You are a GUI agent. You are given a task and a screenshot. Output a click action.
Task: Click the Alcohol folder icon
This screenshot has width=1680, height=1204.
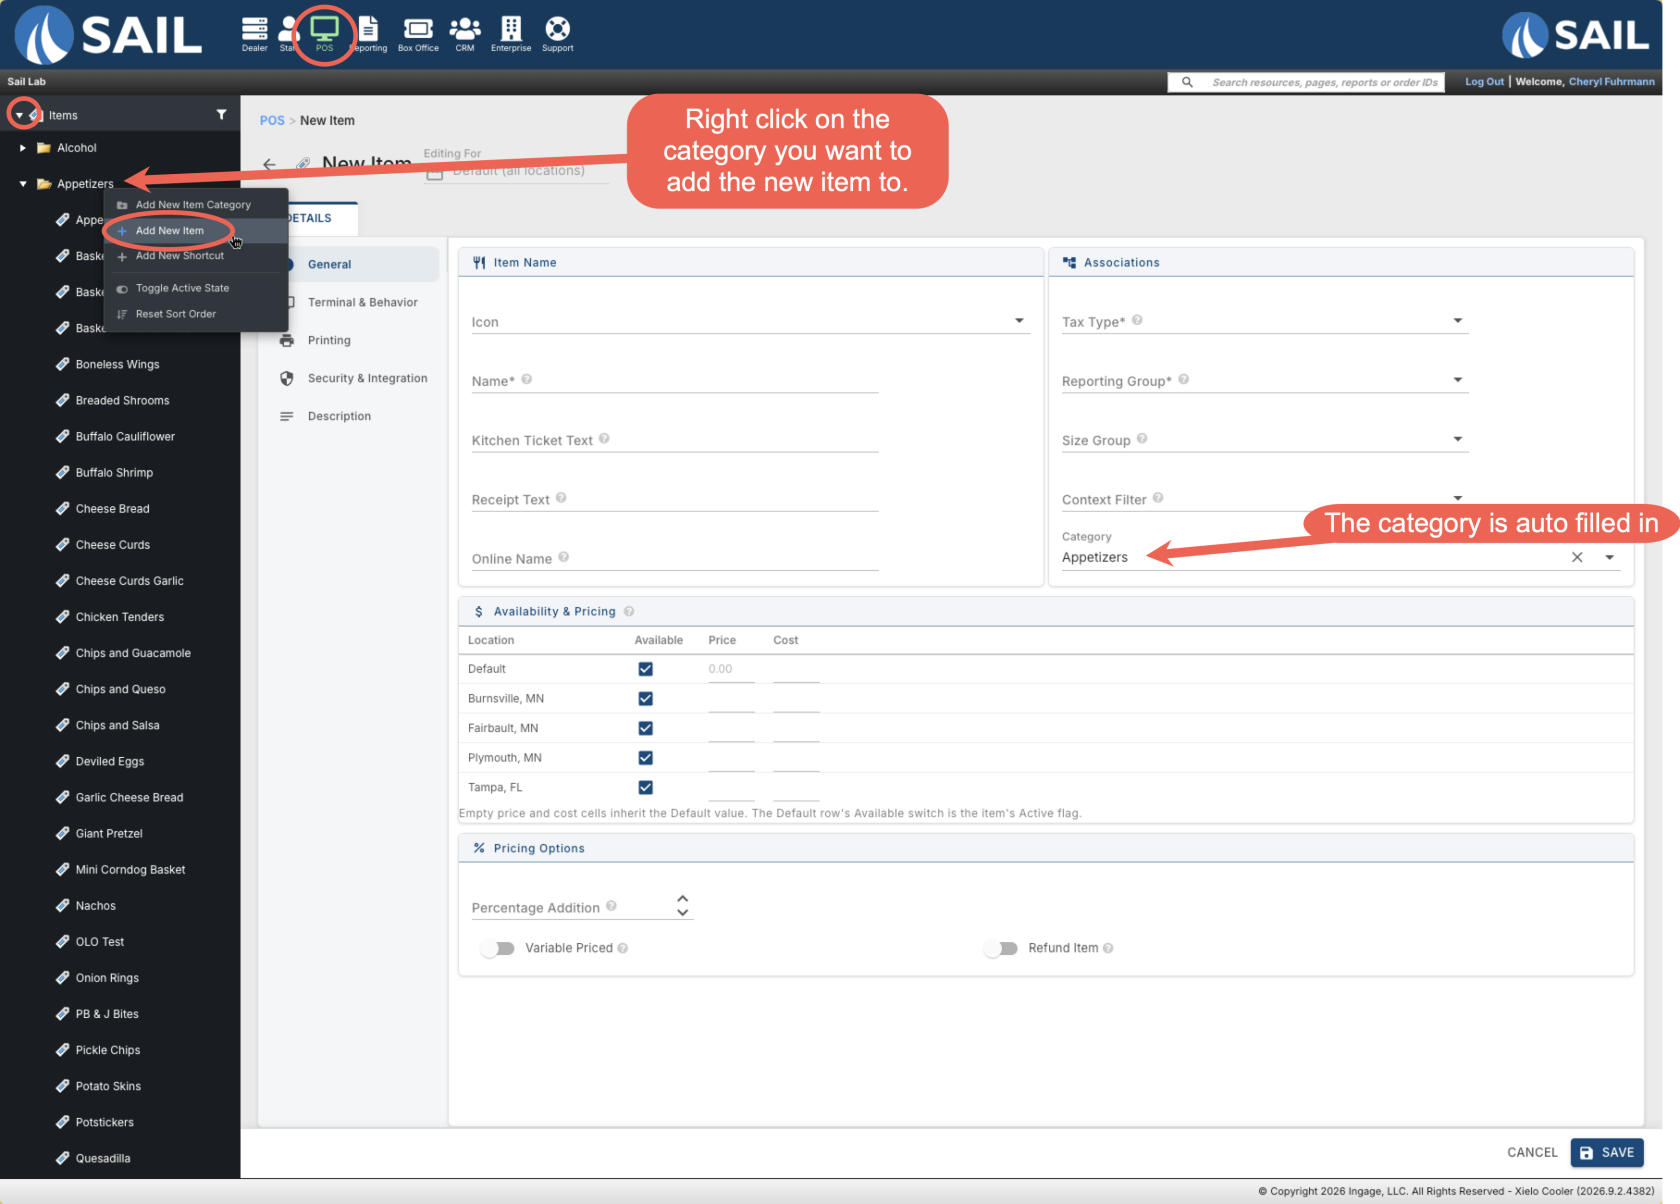tap(44, 148)
